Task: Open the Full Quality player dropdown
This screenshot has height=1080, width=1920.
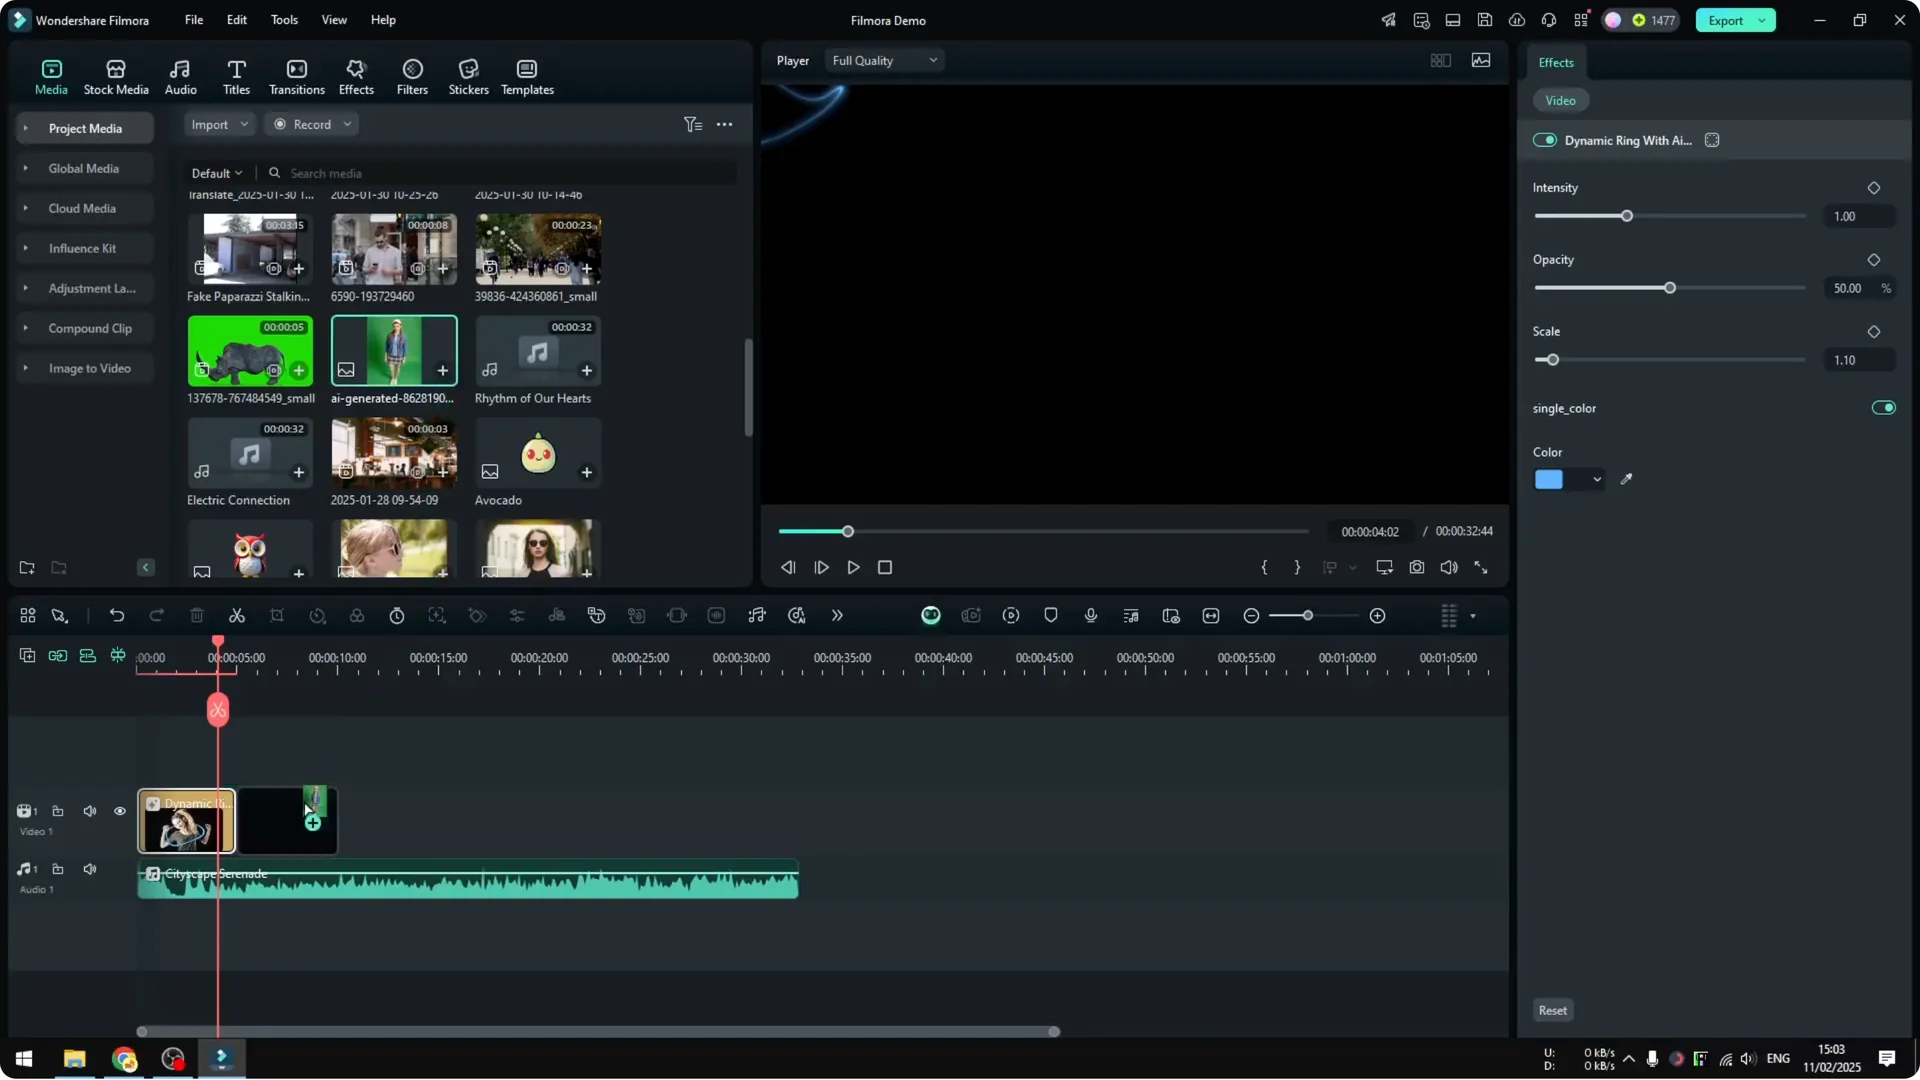Action: tap(883, 60)
